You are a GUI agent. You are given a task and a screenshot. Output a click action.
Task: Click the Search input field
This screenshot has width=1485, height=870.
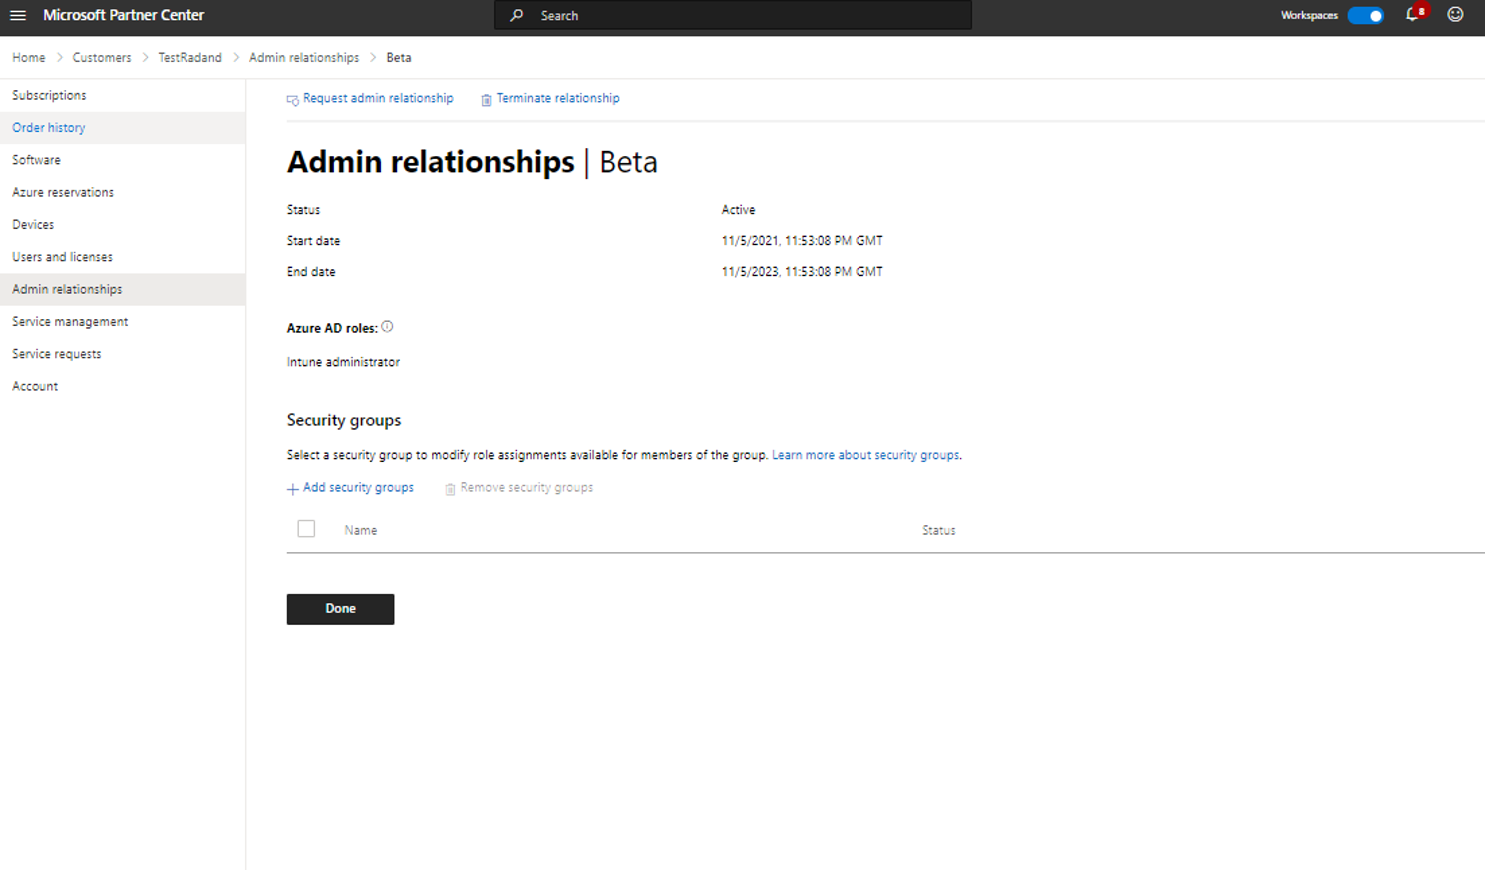(732, 15)
